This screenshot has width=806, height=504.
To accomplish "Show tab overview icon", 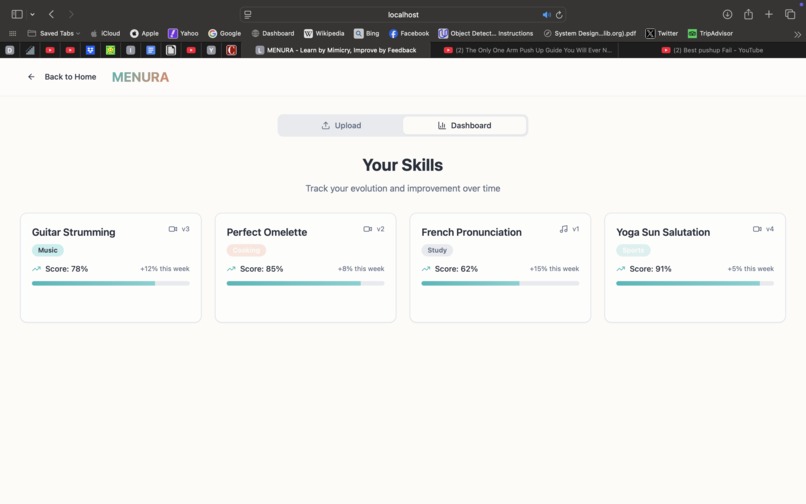I will point(790,14).
